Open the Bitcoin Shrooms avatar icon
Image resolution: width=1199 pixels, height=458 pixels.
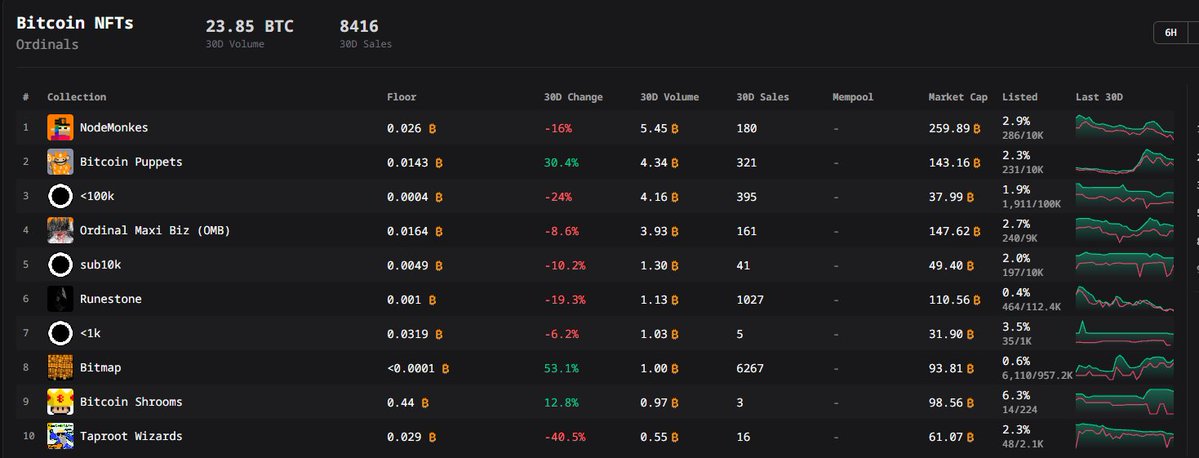click(60, 401)
